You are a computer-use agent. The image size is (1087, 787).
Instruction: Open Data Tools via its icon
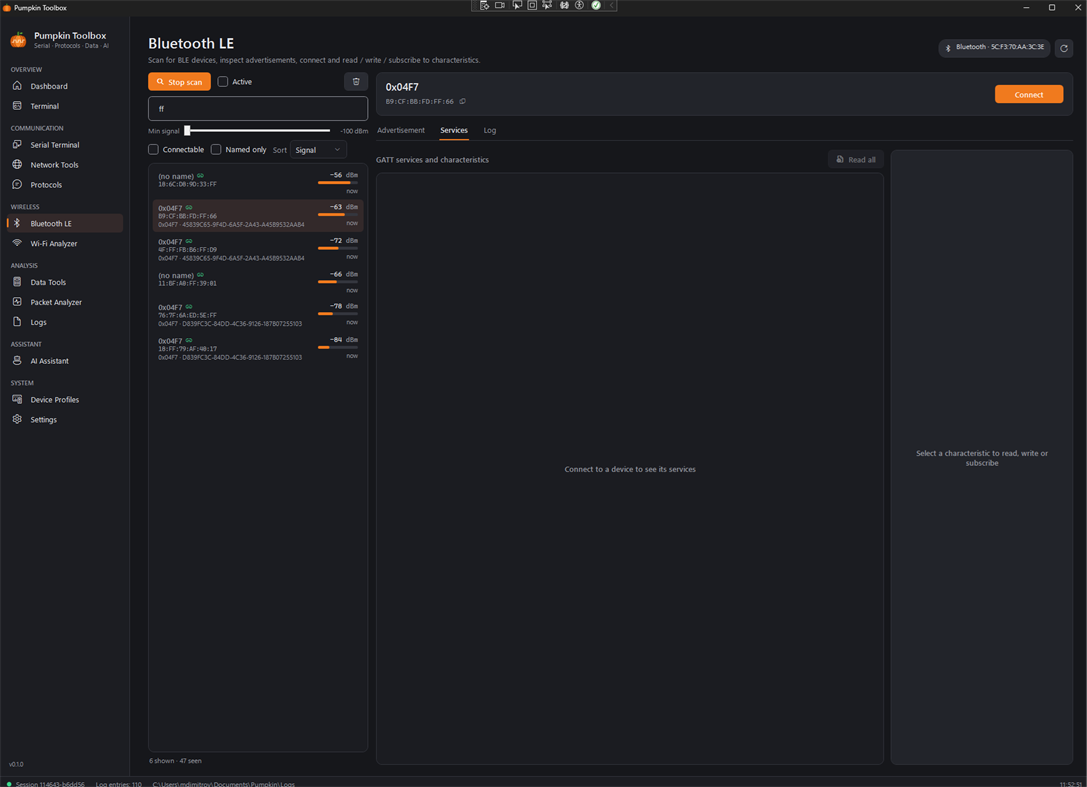coord(17,282)
